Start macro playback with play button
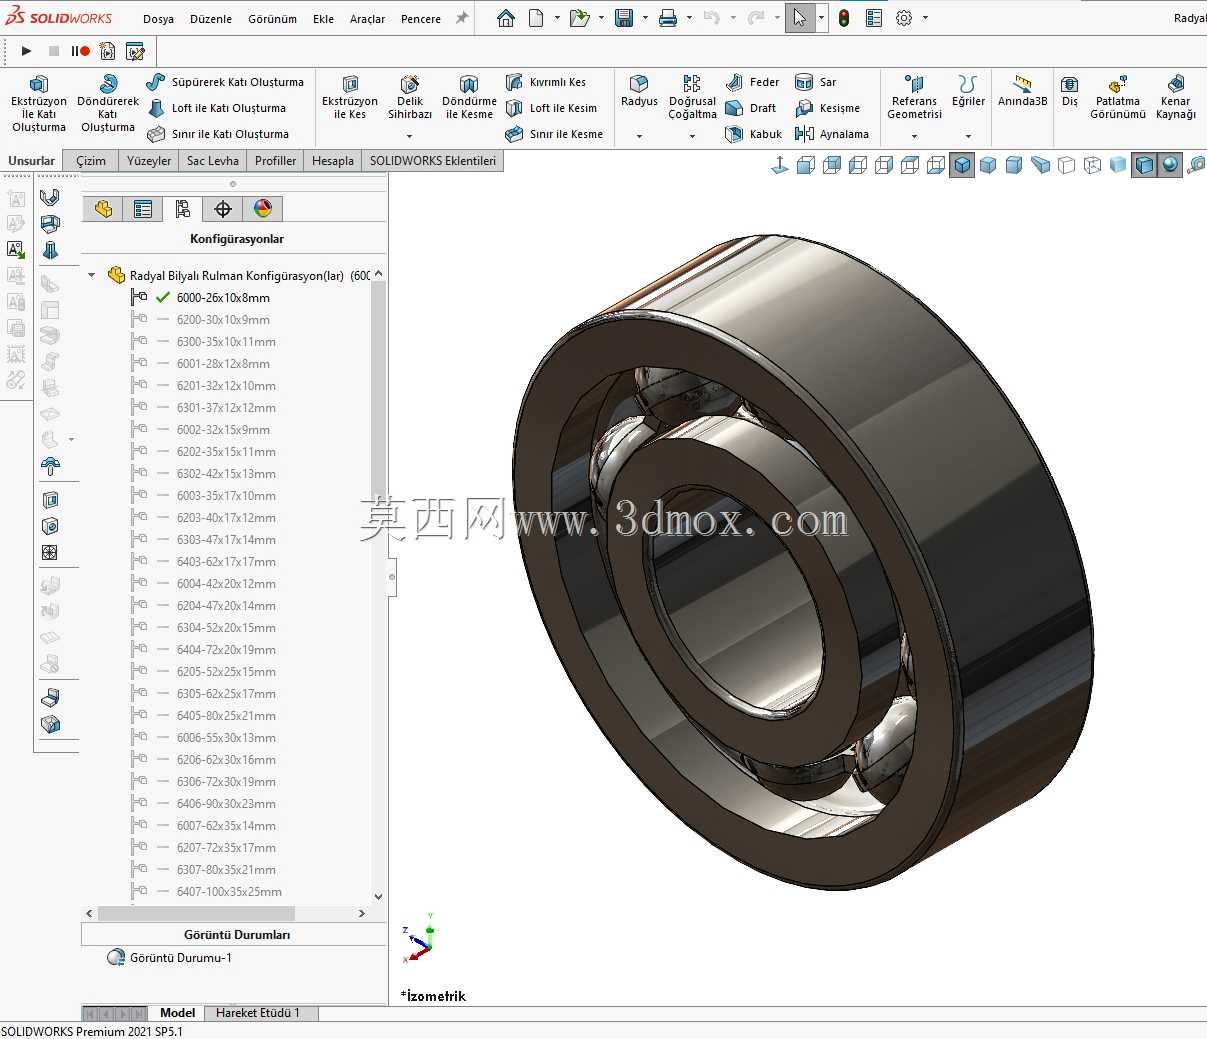Viewport: 1207px width, 1039px height. [x=27, y=51]
